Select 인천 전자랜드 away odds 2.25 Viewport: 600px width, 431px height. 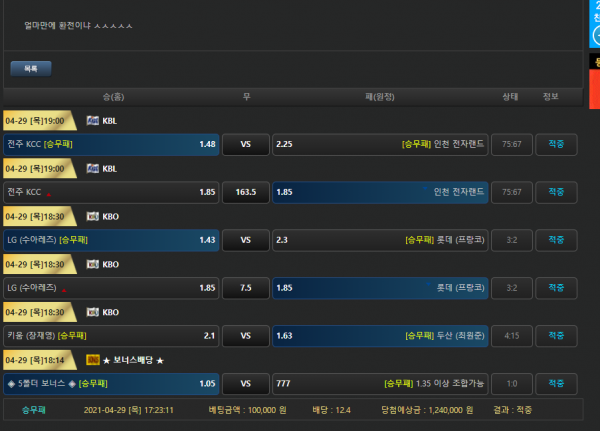pos(380,144)
